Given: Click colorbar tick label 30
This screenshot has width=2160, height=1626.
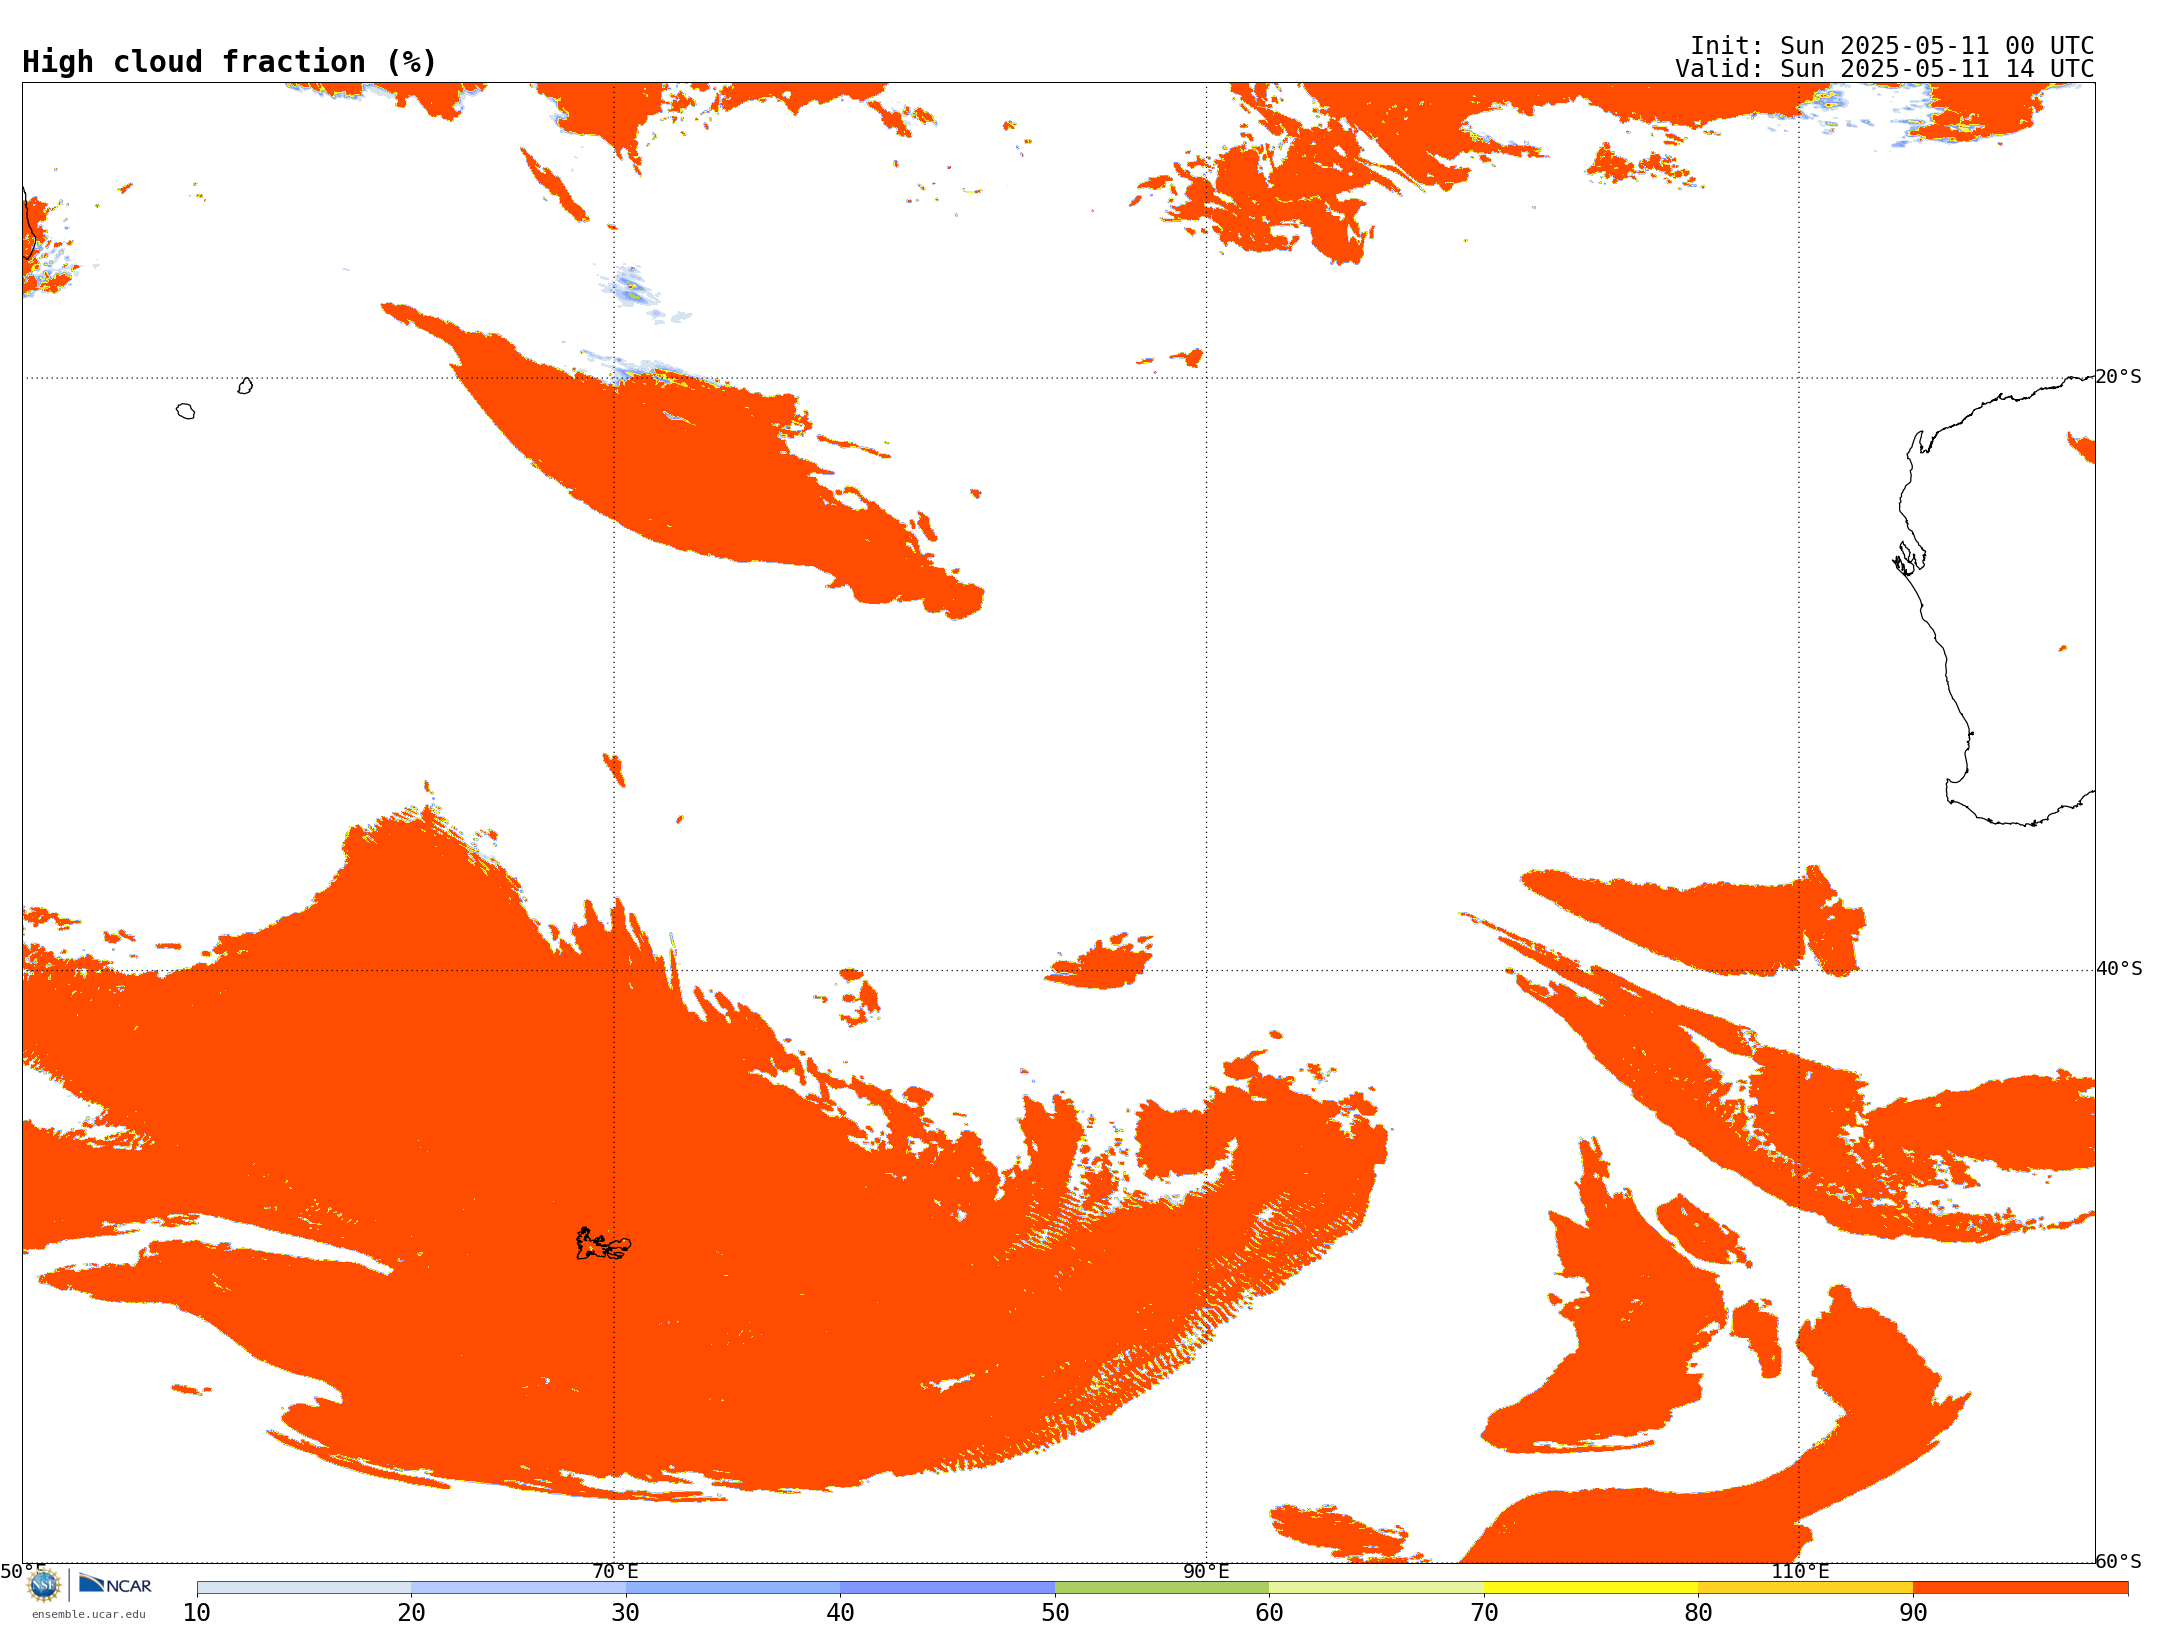Looking at the screenshot, I should 626,1612.
